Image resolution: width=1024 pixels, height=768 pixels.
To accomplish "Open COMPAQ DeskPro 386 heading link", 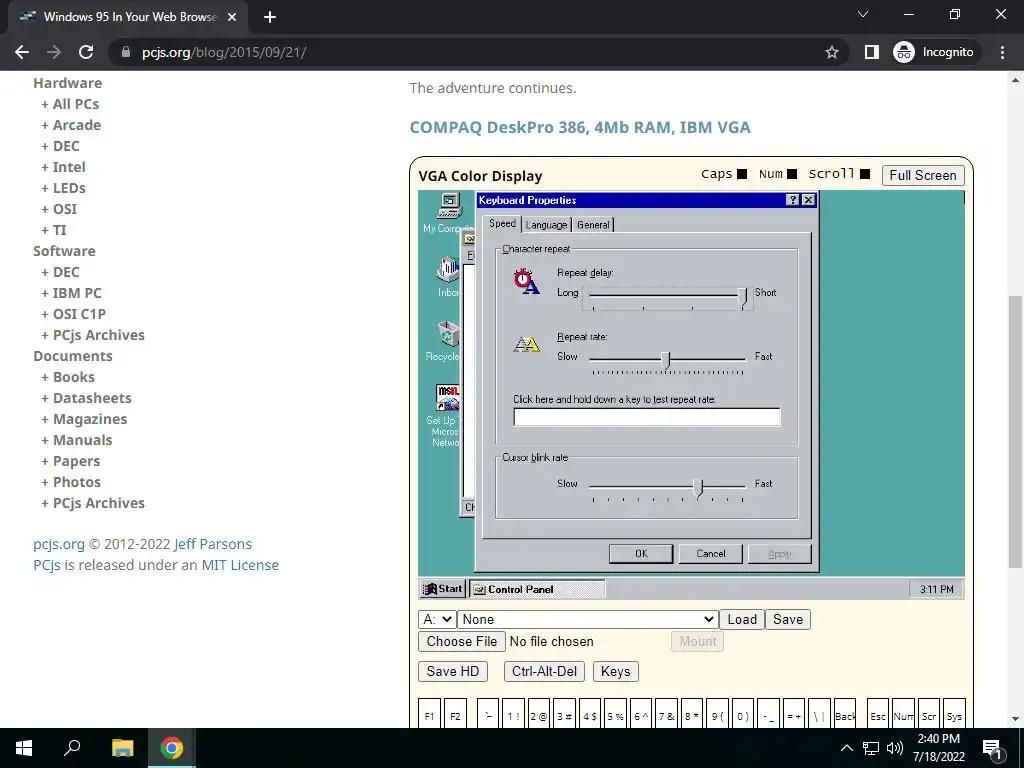I will 580,127.
